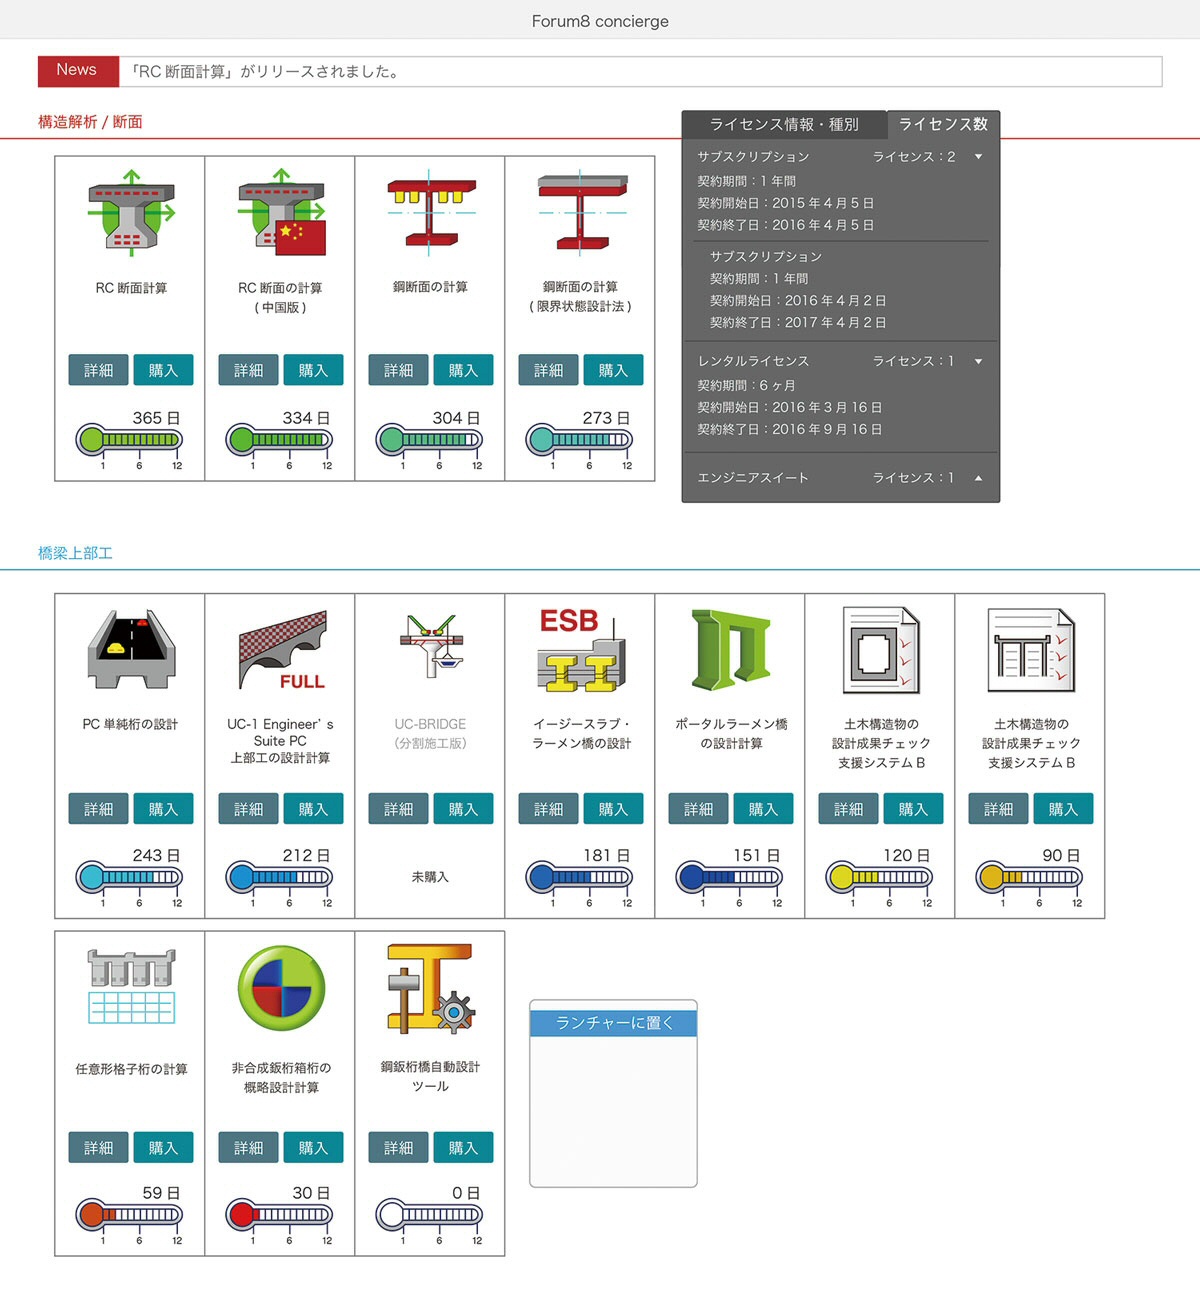Click 購入 for RC 断面計算

pos(163,370)
